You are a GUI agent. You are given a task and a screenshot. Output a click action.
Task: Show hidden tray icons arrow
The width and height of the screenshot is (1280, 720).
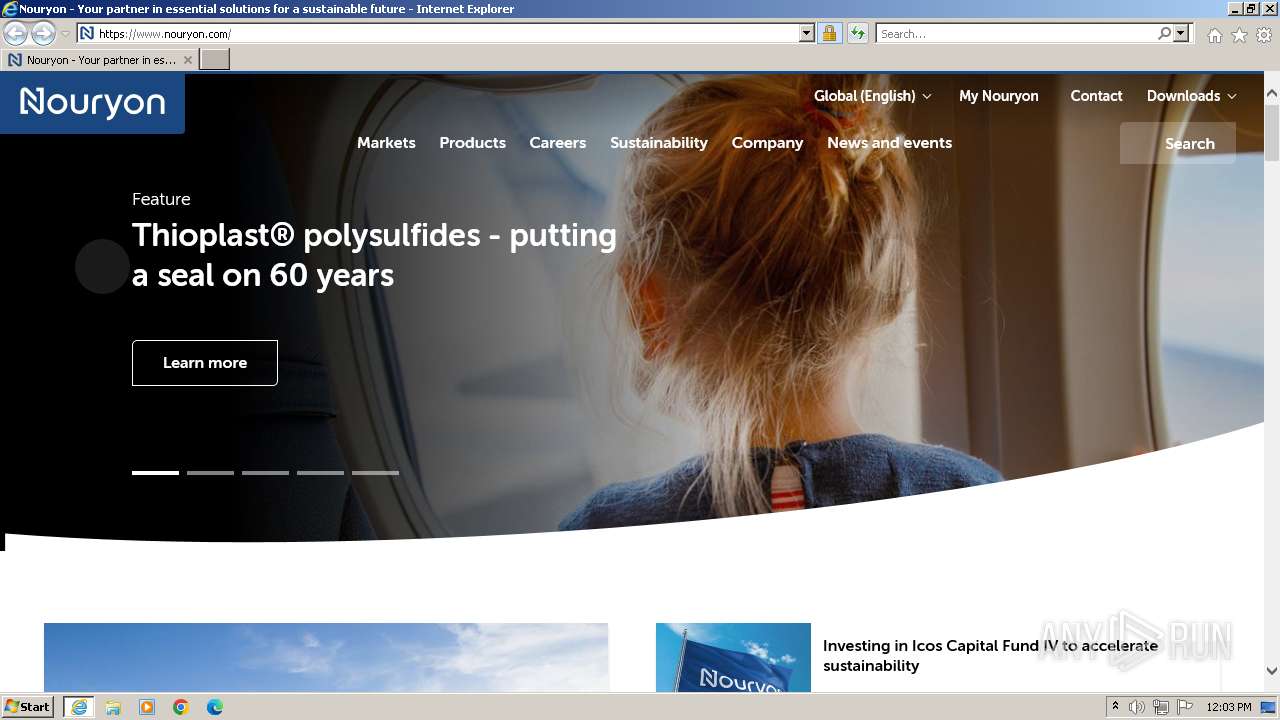tap(1115, 707)
